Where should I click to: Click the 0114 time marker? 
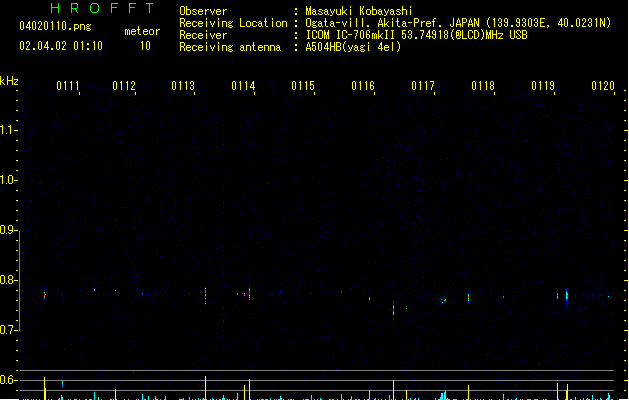(x=243, y=86)
